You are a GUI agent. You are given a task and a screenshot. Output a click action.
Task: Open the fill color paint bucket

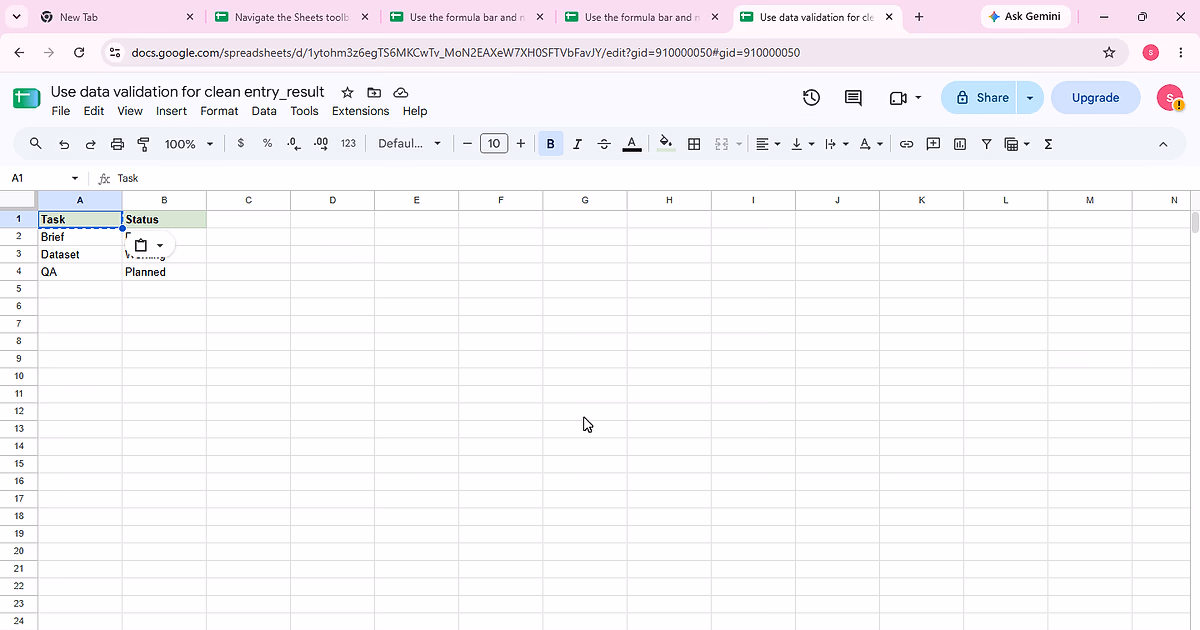pos(666,144)
